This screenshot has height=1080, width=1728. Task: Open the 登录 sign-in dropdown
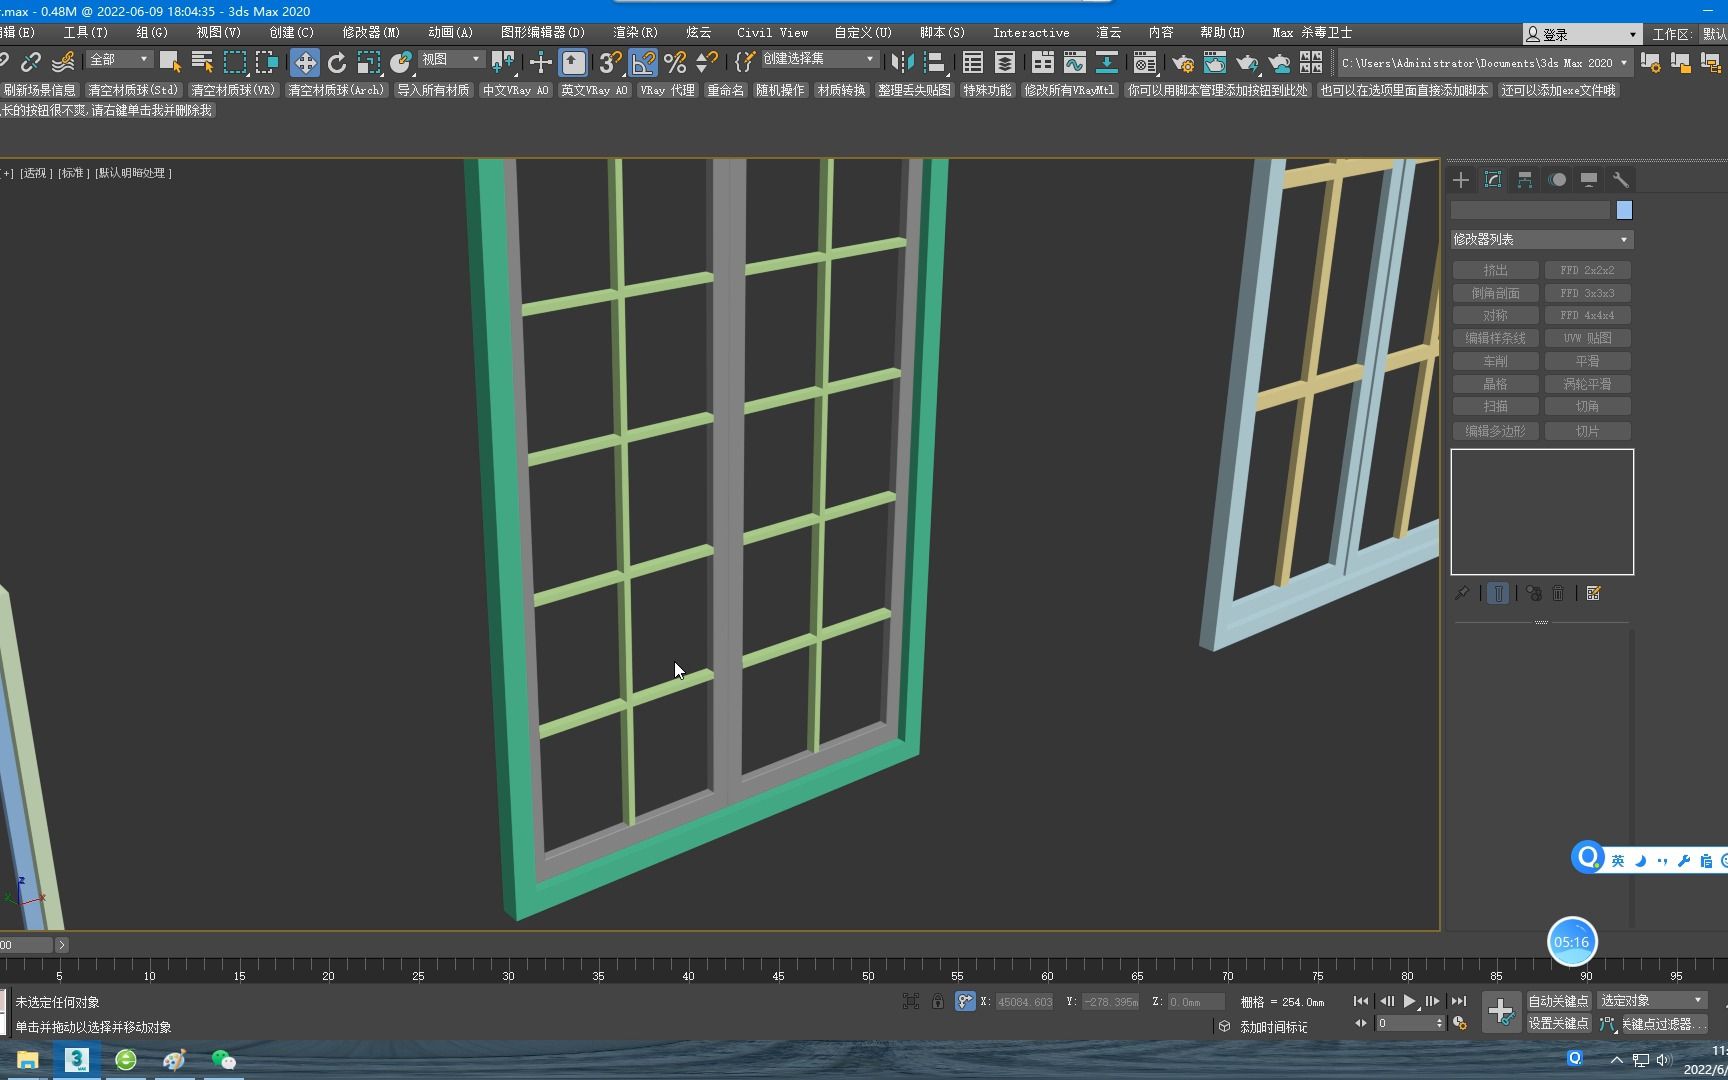tap(1582, 34)
